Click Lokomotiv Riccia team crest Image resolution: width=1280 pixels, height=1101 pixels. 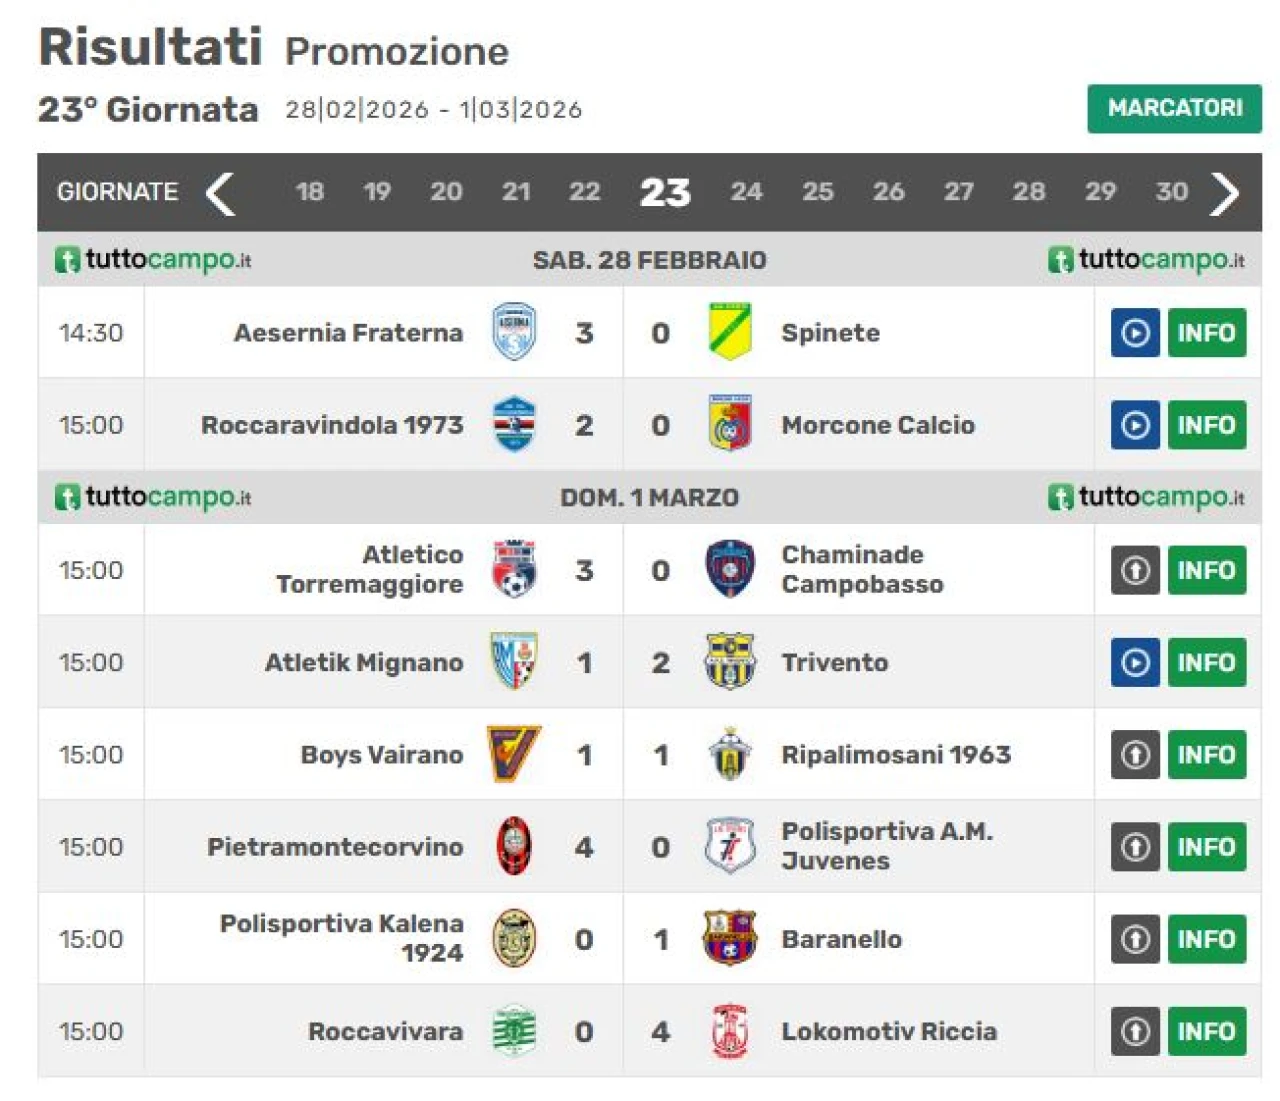point(730,1031)
